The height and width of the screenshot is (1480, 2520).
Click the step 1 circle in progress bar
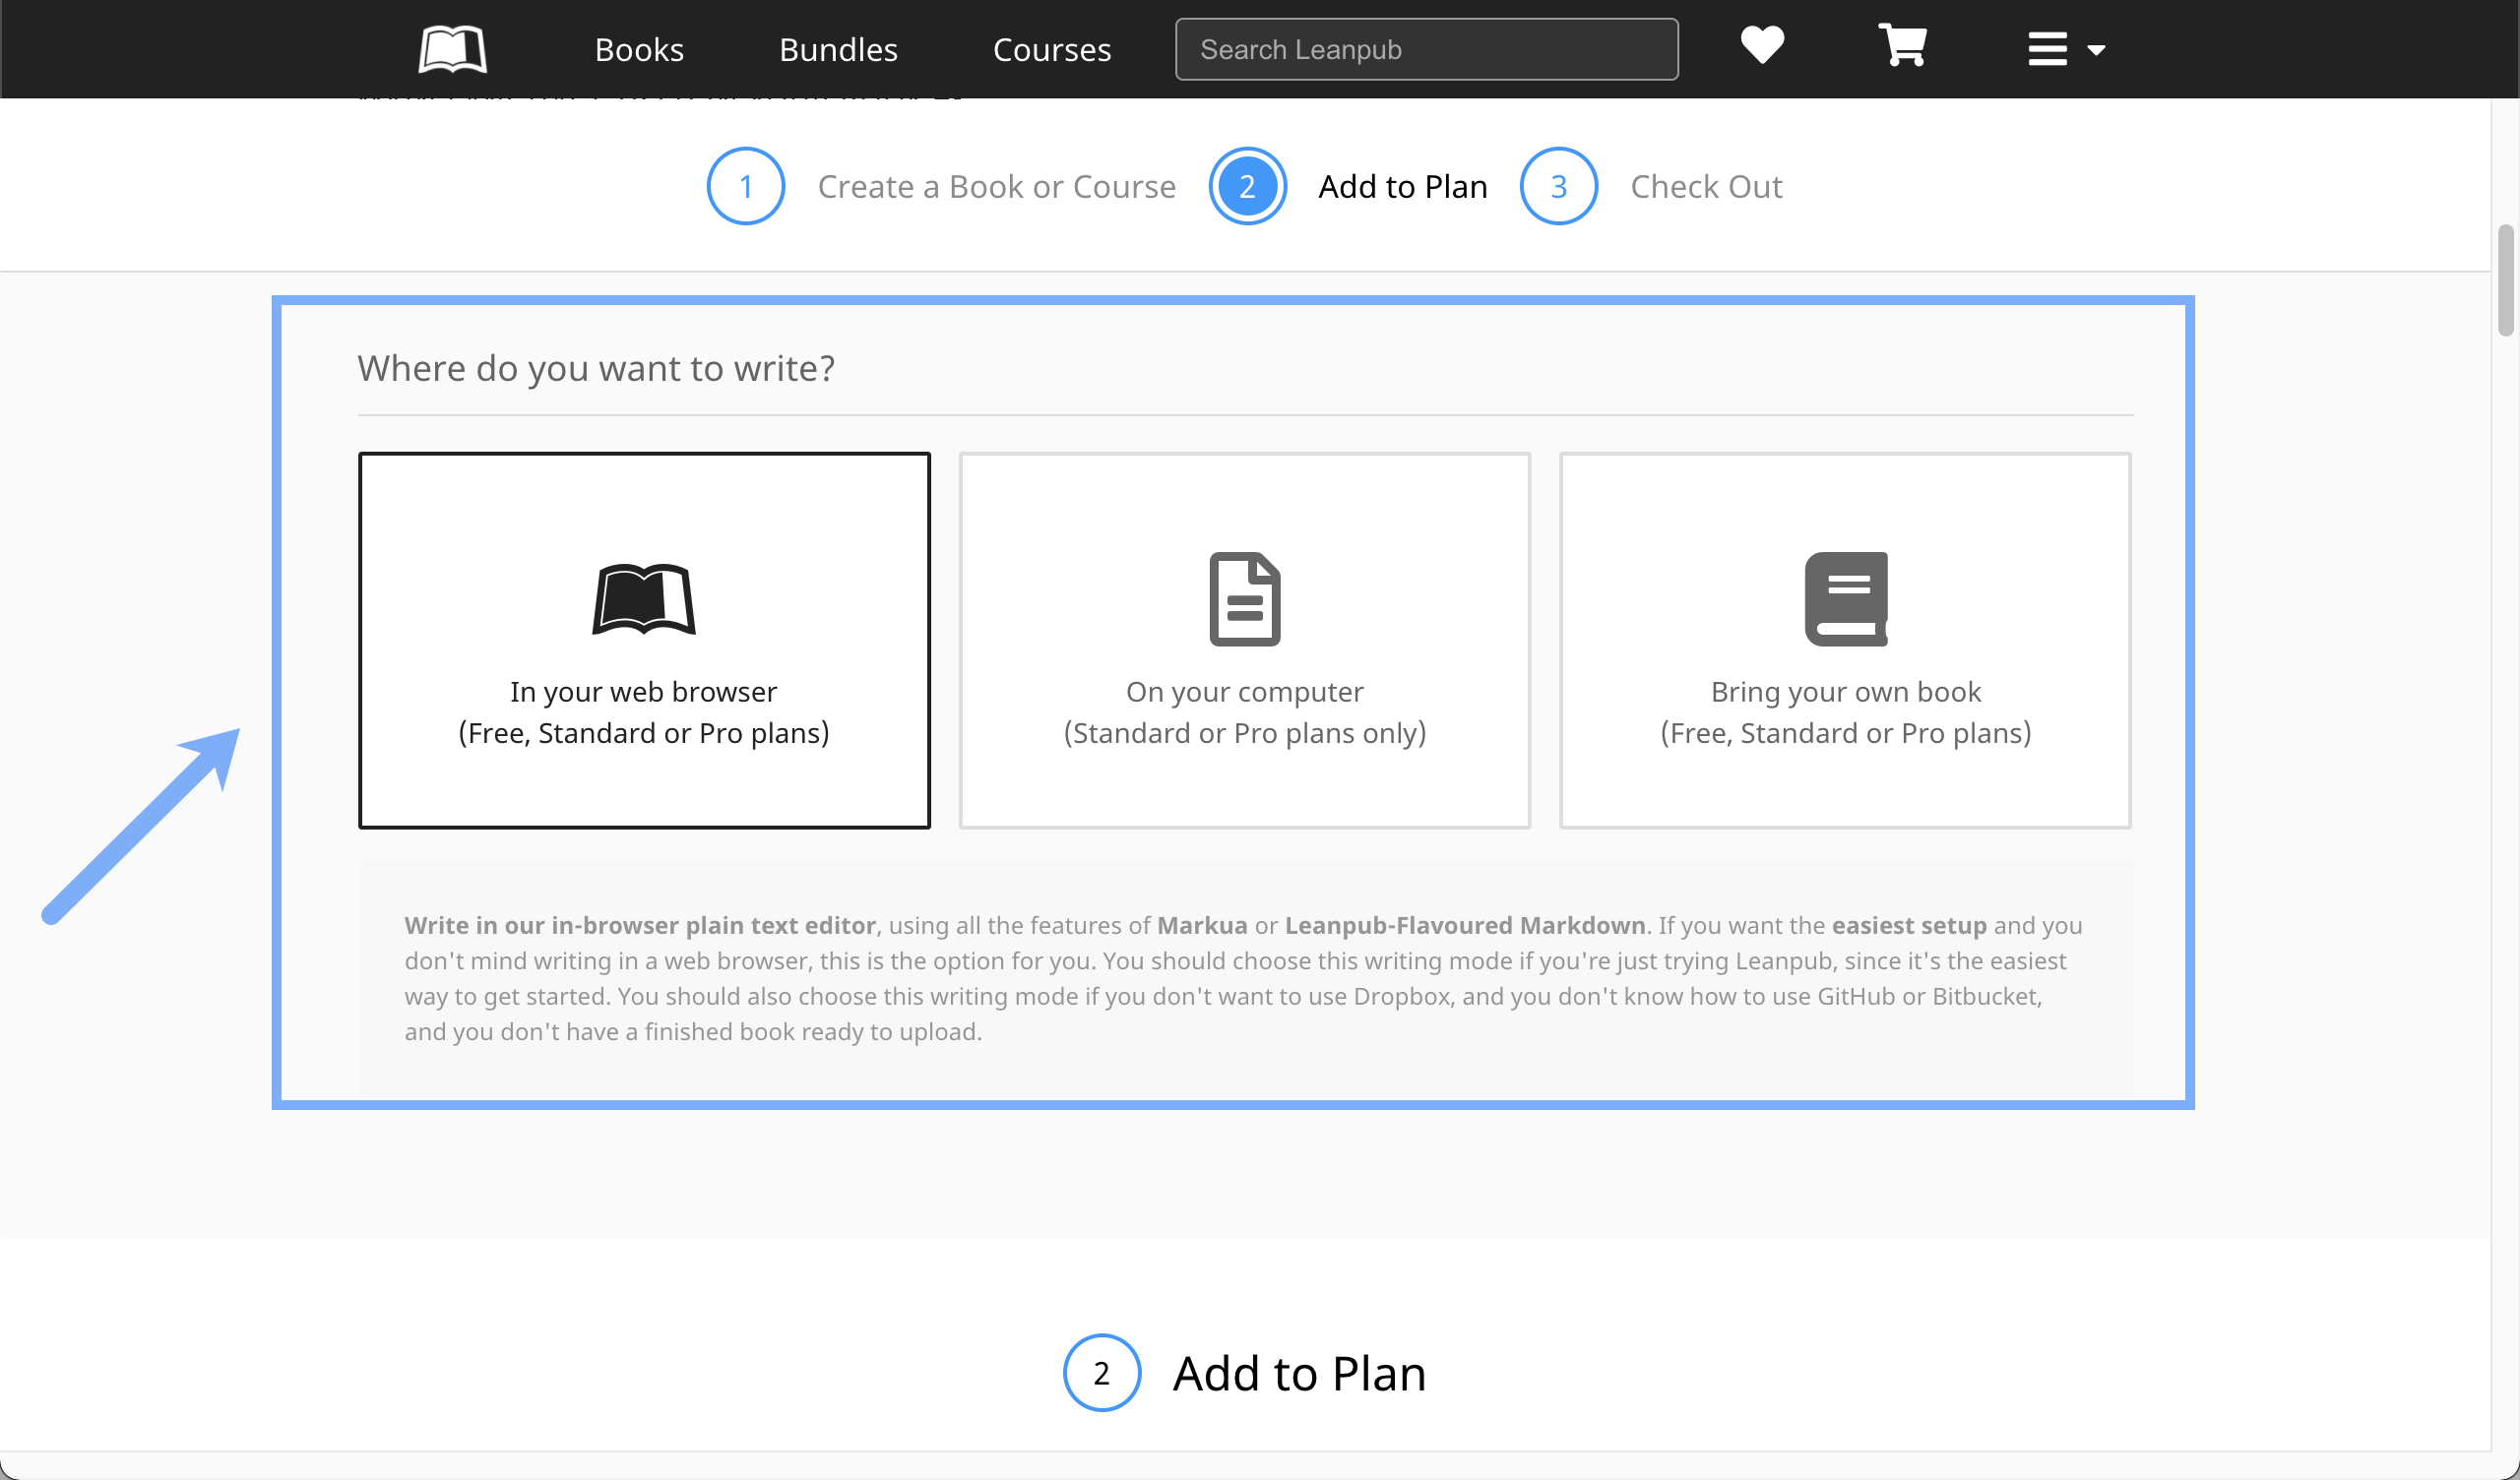pos(745,186)
